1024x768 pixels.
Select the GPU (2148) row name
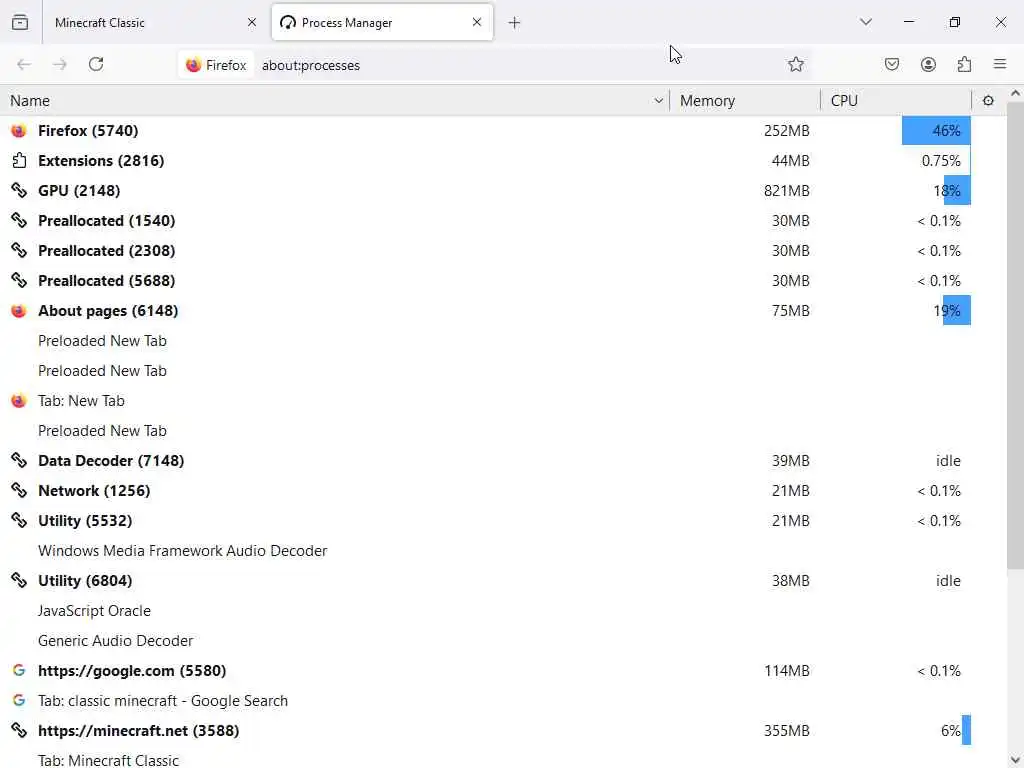(x=79, y=191)
